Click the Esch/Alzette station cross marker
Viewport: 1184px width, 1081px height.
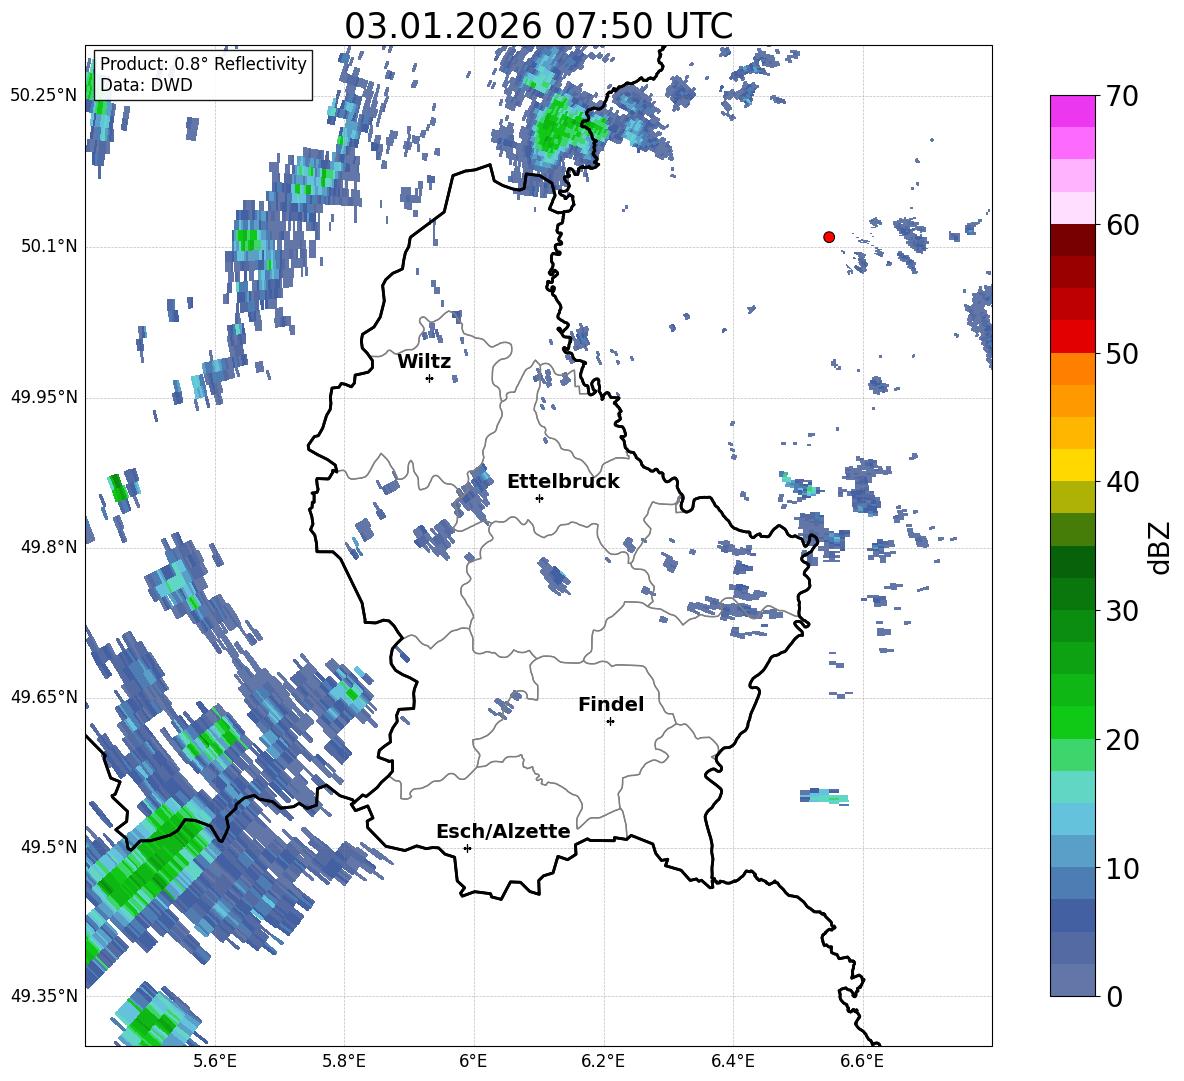467,848
